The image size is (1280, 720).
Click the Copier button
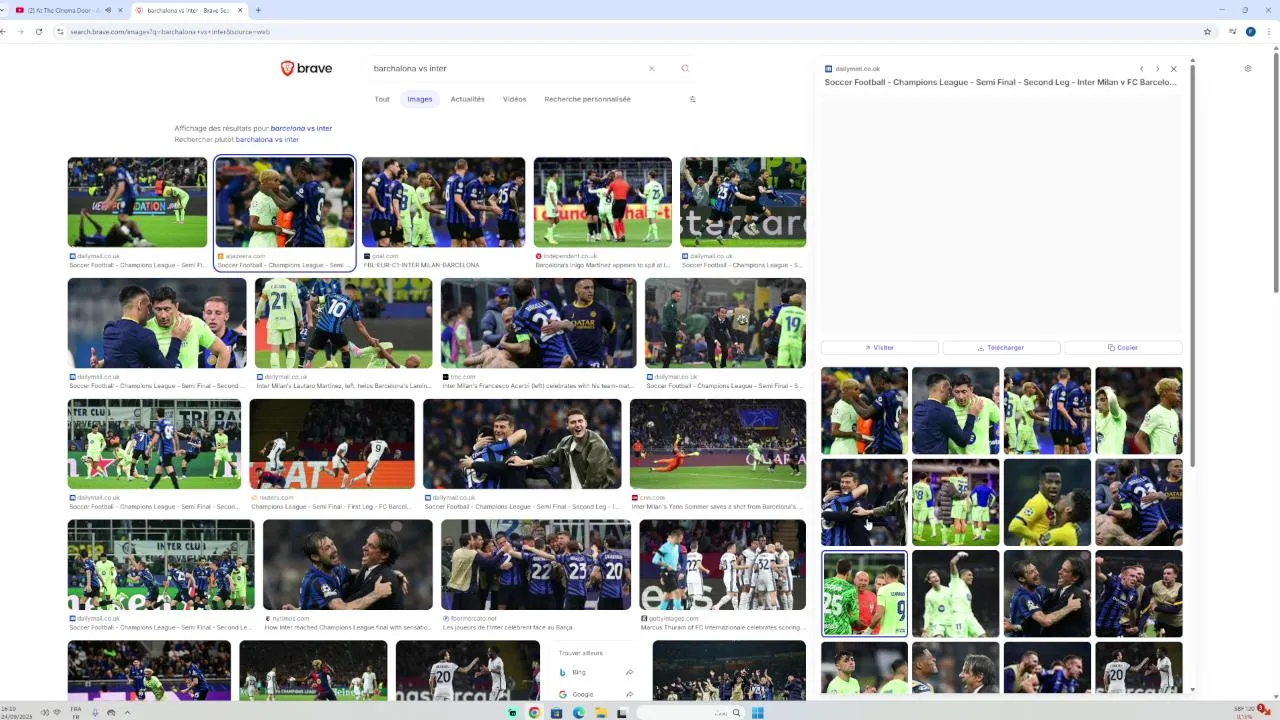(1123, 348)
